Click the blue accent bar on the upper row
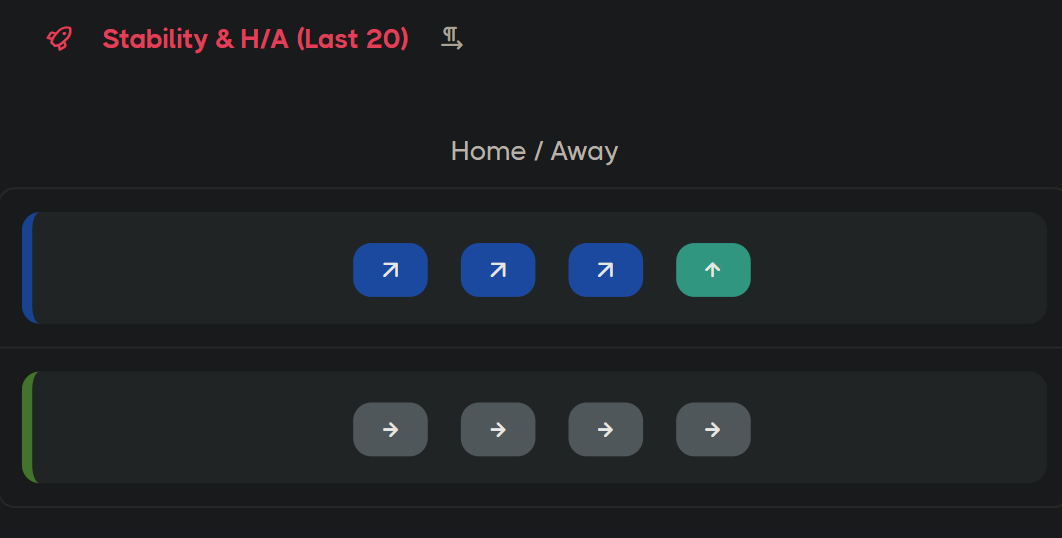 pos(29,268)
